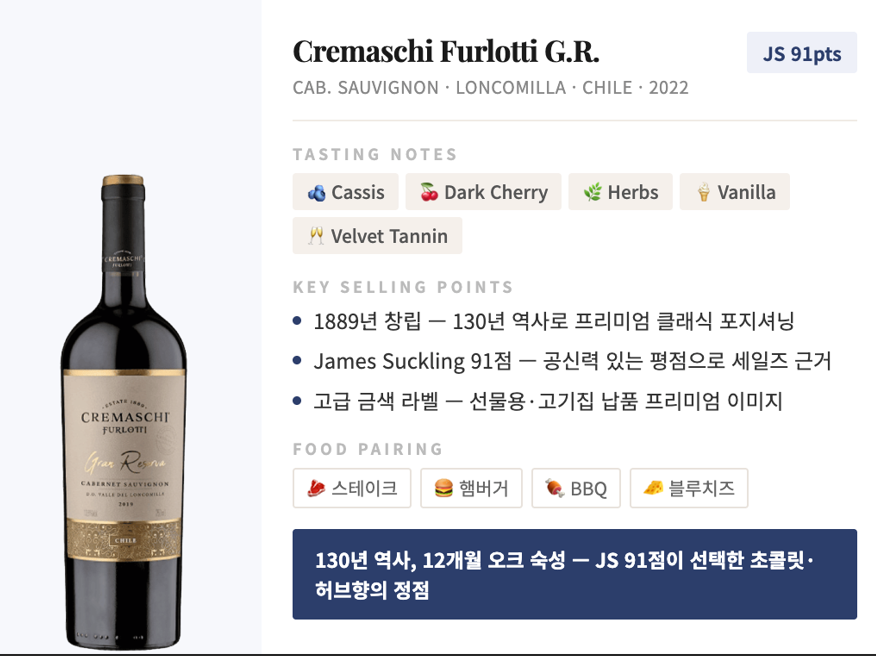
Task: Open the JS 91pts score badge
Action: pyautogui.click(x=802, y=53)
